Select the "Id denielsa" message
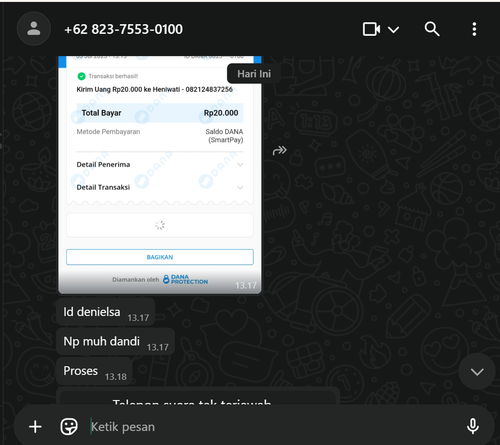Viewport: 500px width, 445px height. (x=105, y=312)
